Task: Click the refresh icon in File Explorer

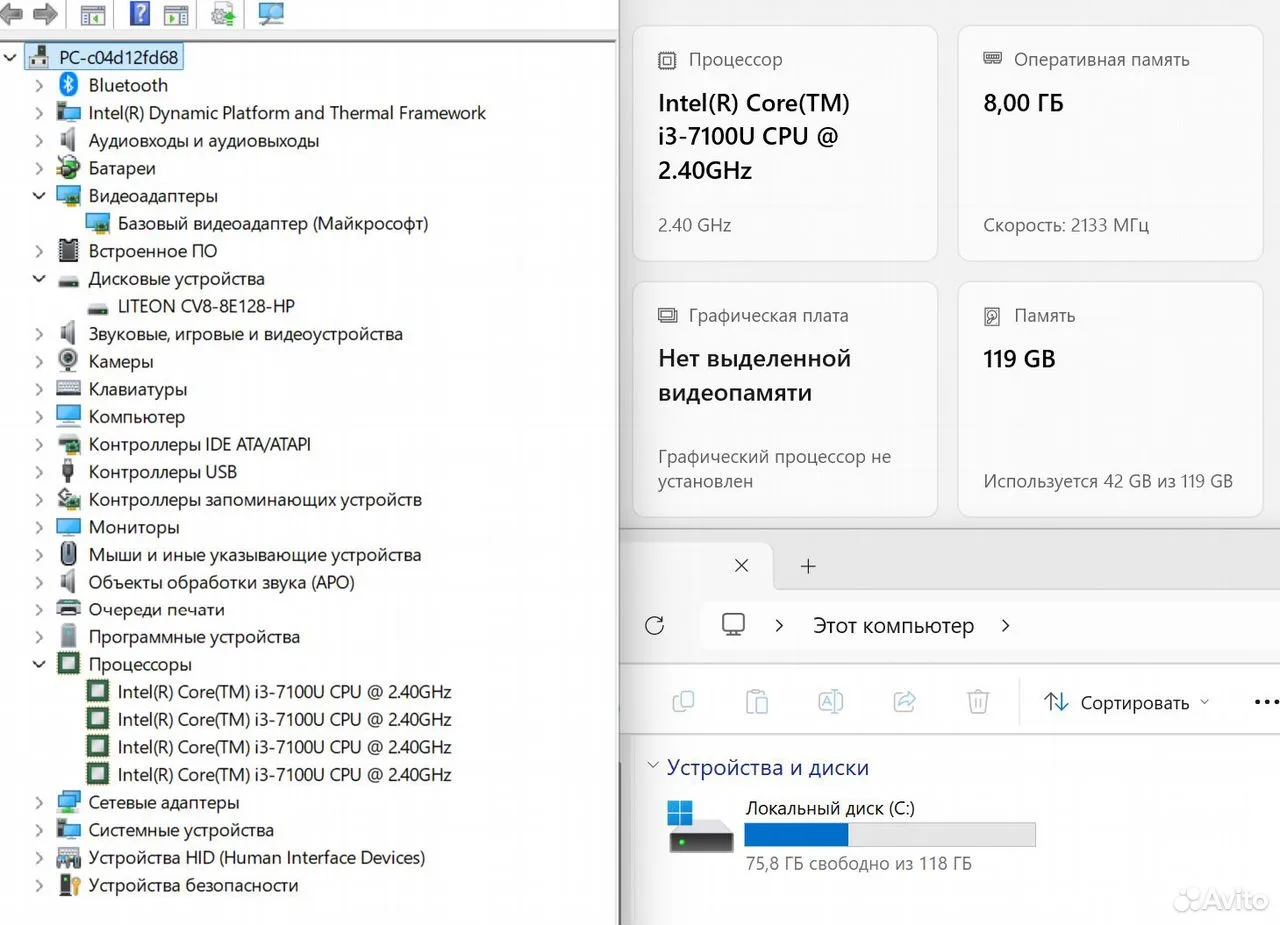Action: [655, 626]
